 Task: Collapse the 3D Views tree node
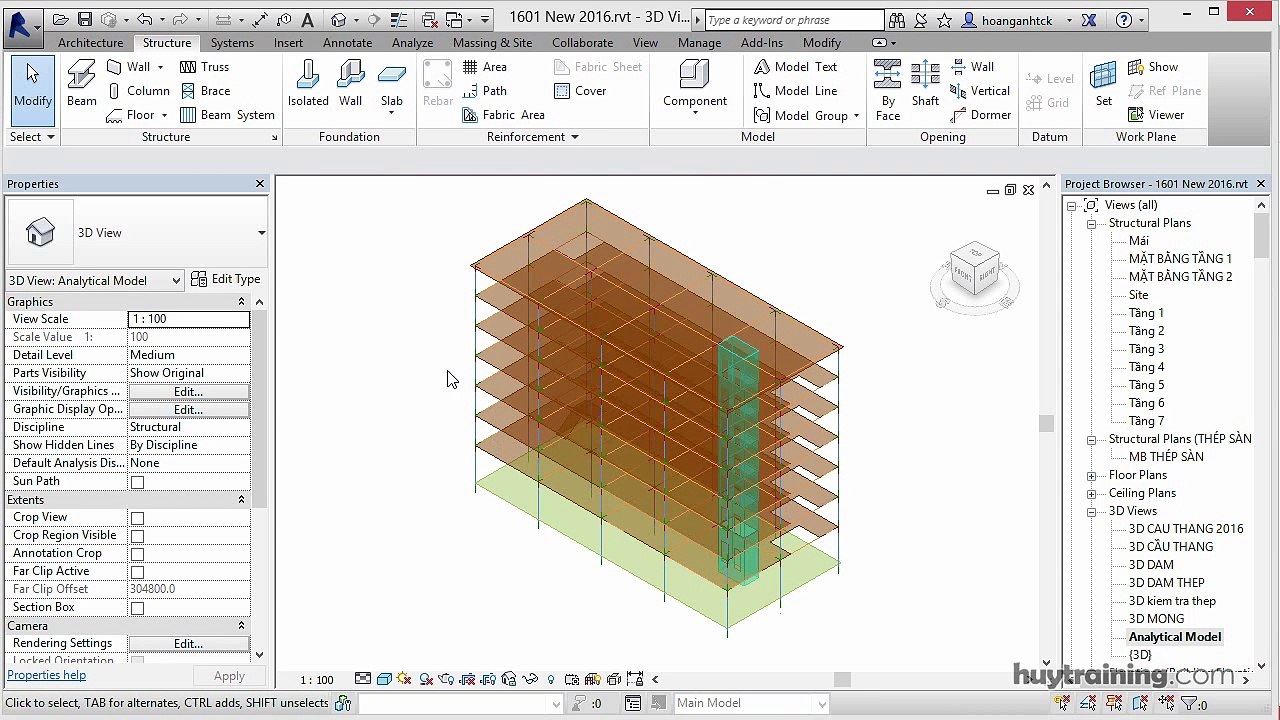point(1092,512)
